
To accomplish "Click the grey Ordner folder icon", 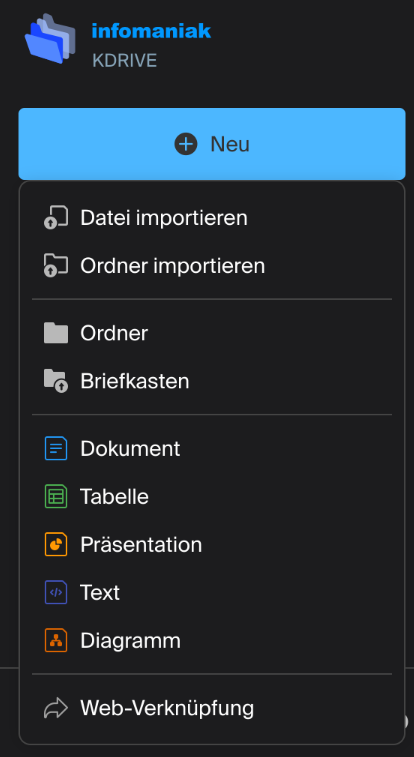I will (56, 333).
